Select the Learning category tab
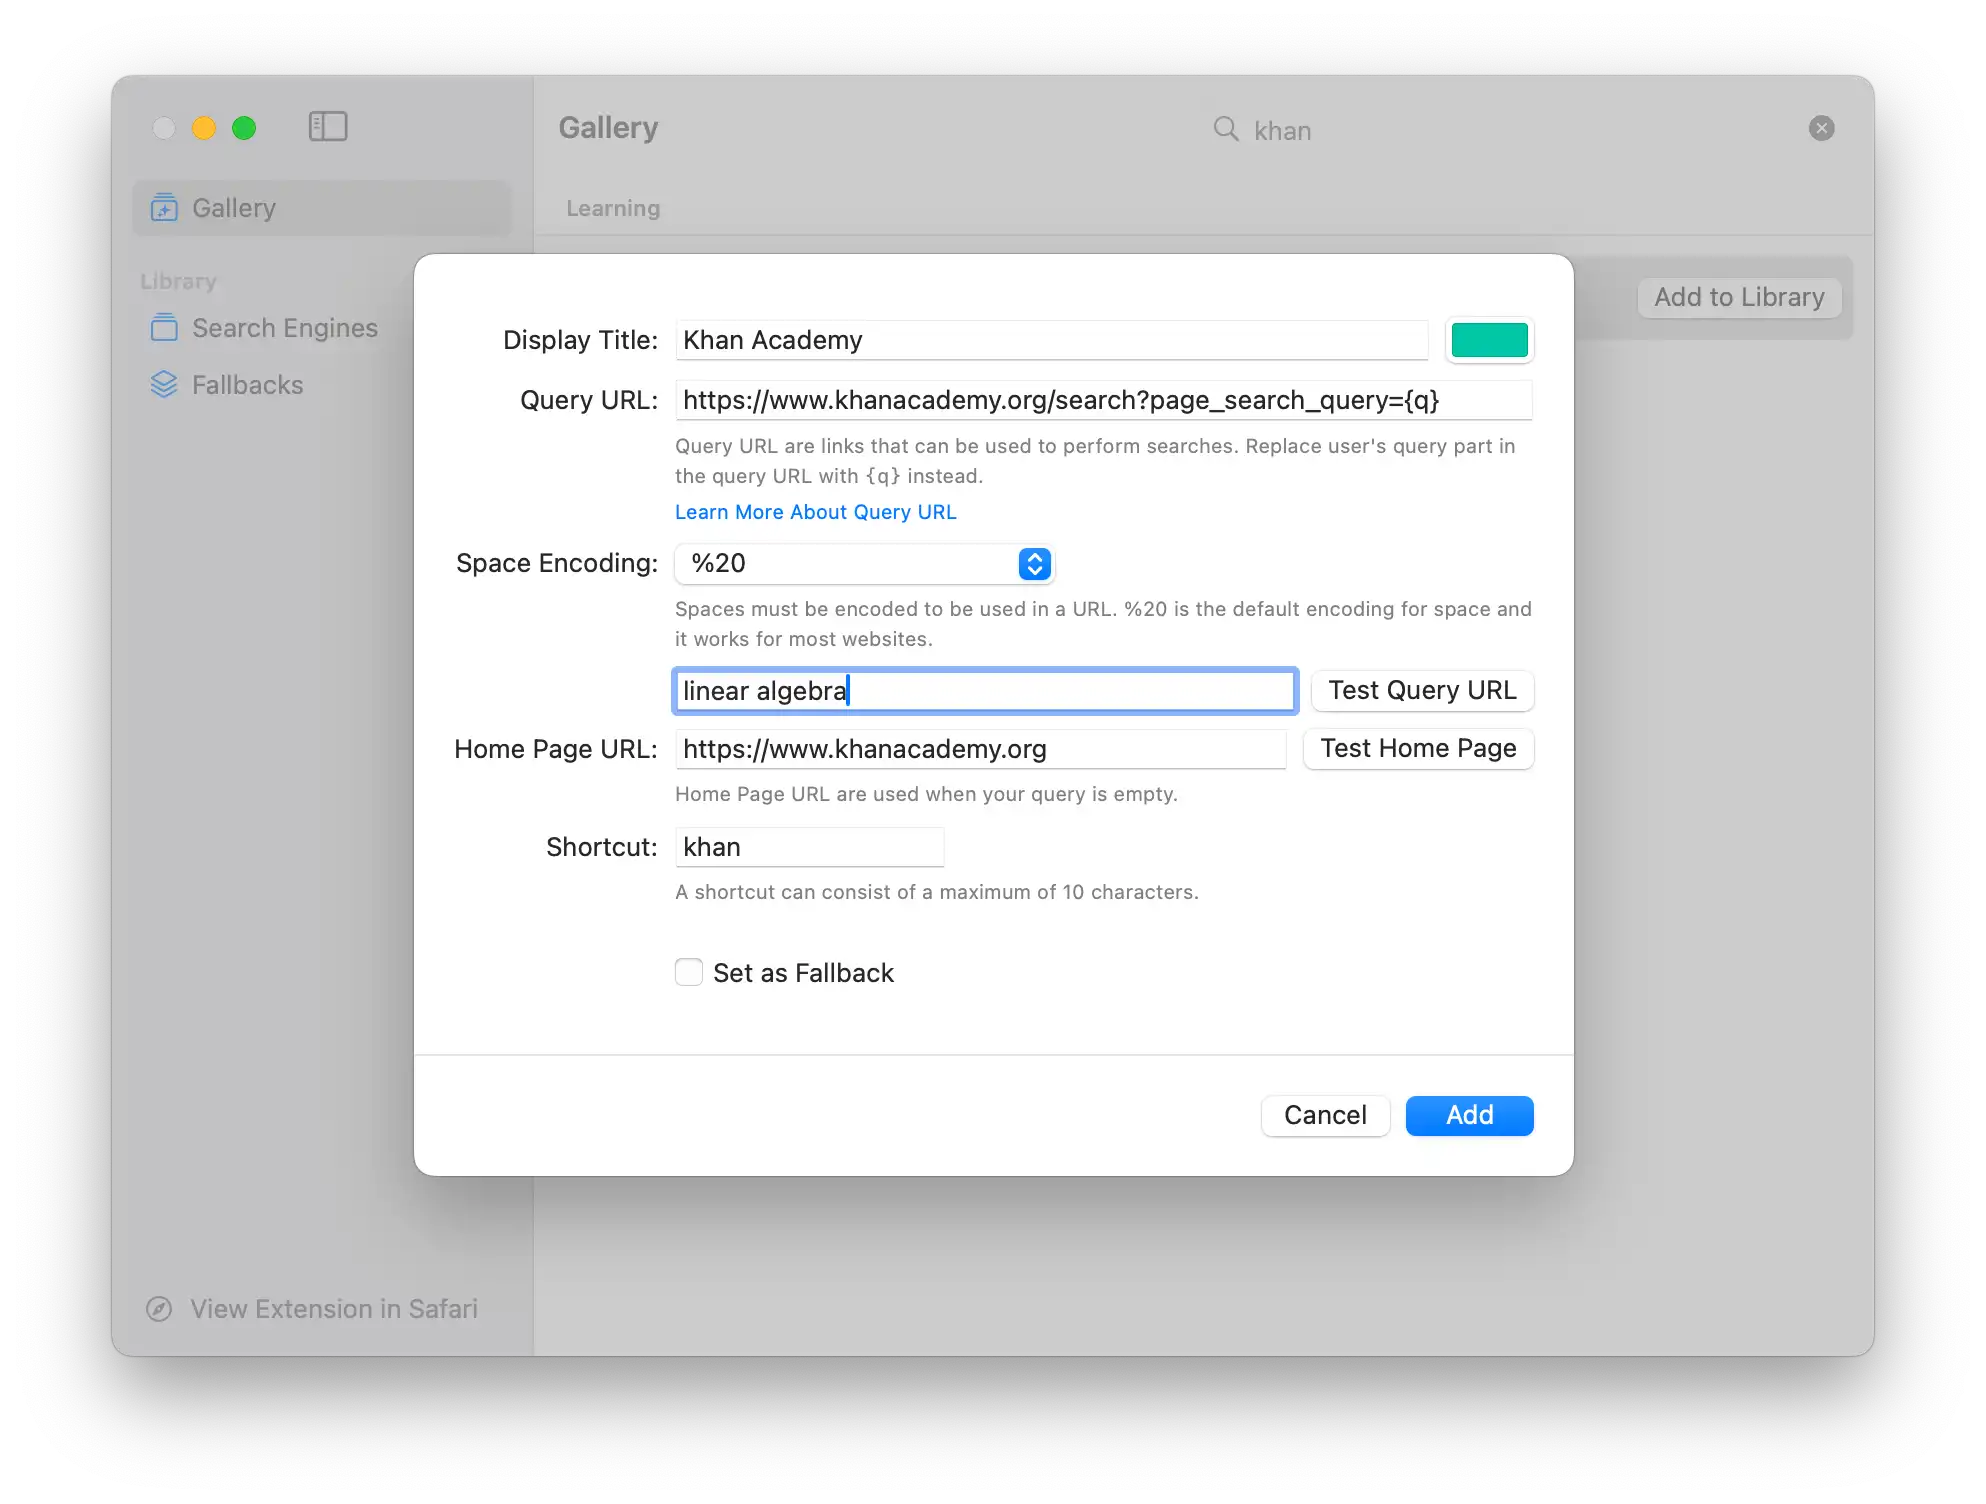Viewport: 1986px width, 1504px height. [613, 208]
